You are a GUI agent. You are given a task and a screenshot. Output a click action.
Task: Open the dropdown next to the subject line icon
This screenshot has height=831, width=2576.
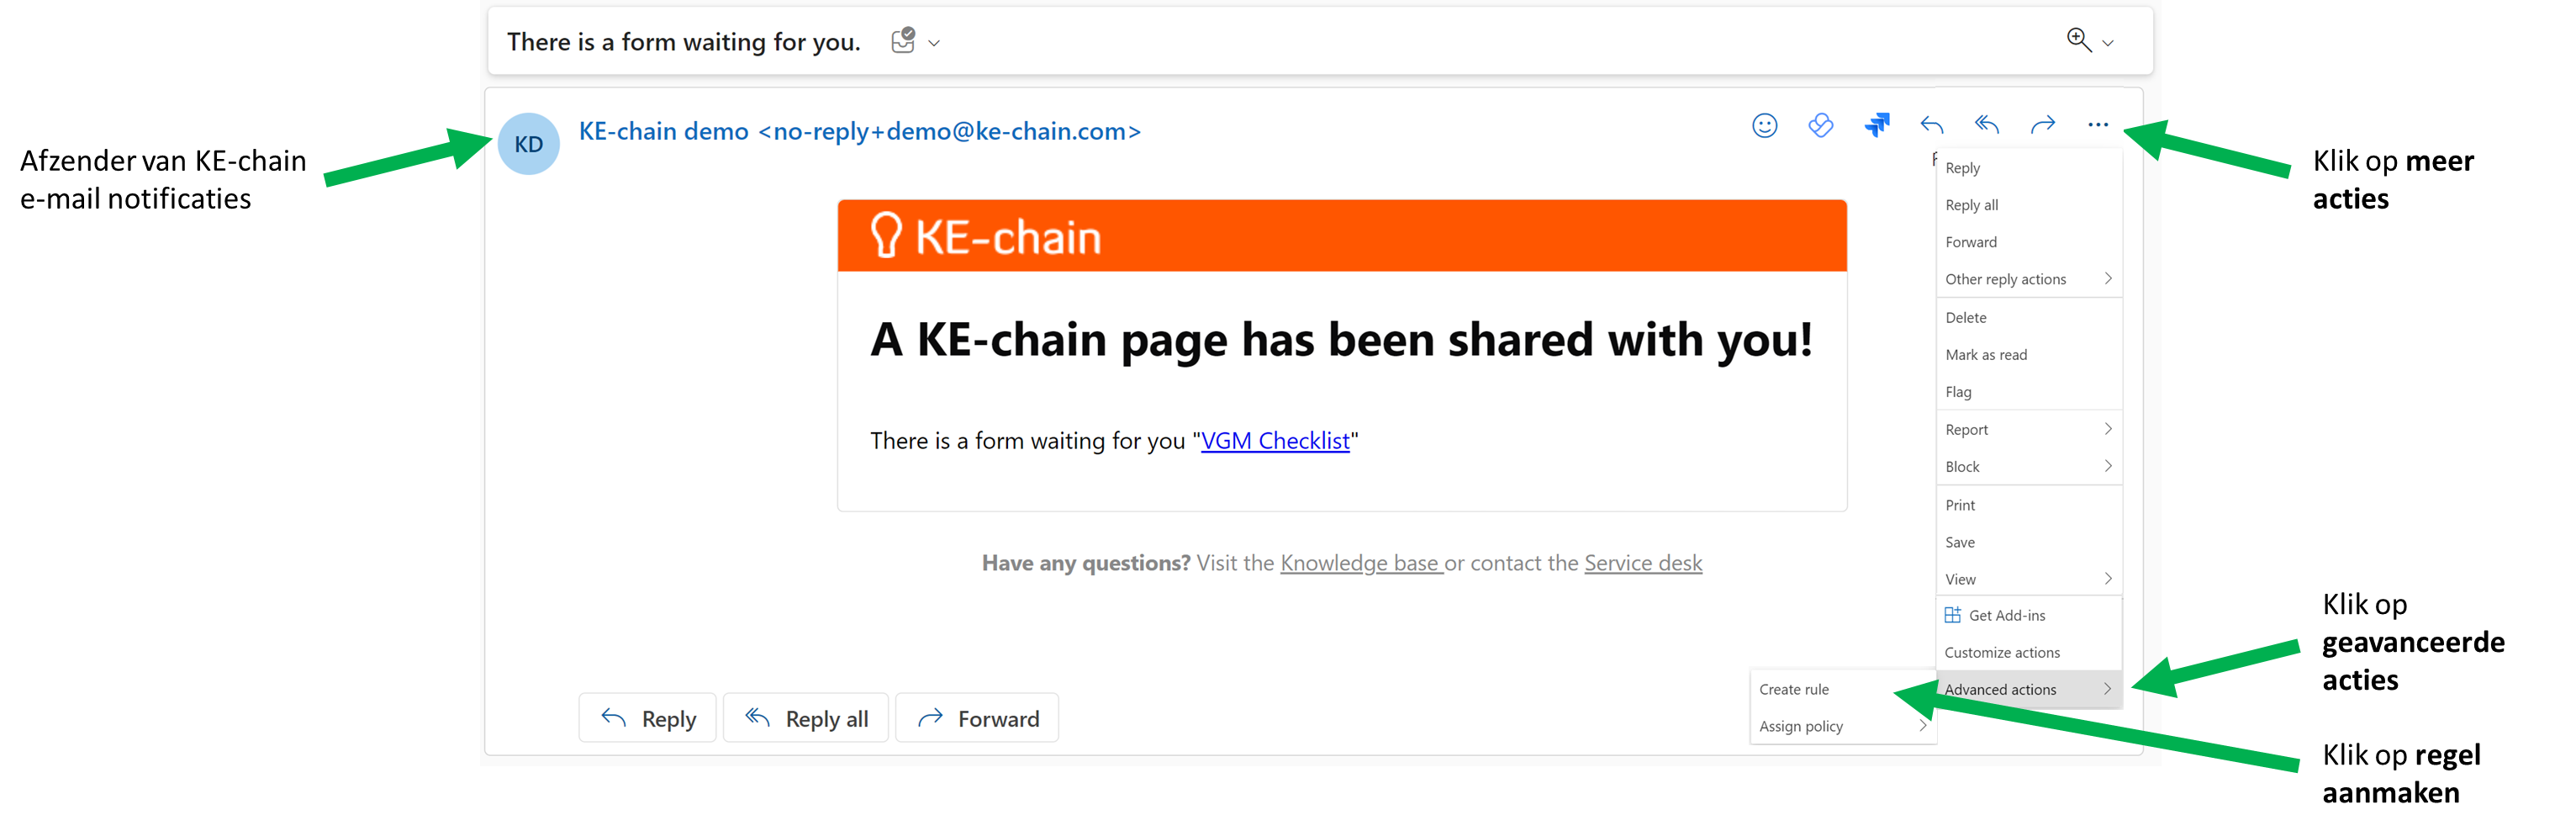(x=934, y=43)
